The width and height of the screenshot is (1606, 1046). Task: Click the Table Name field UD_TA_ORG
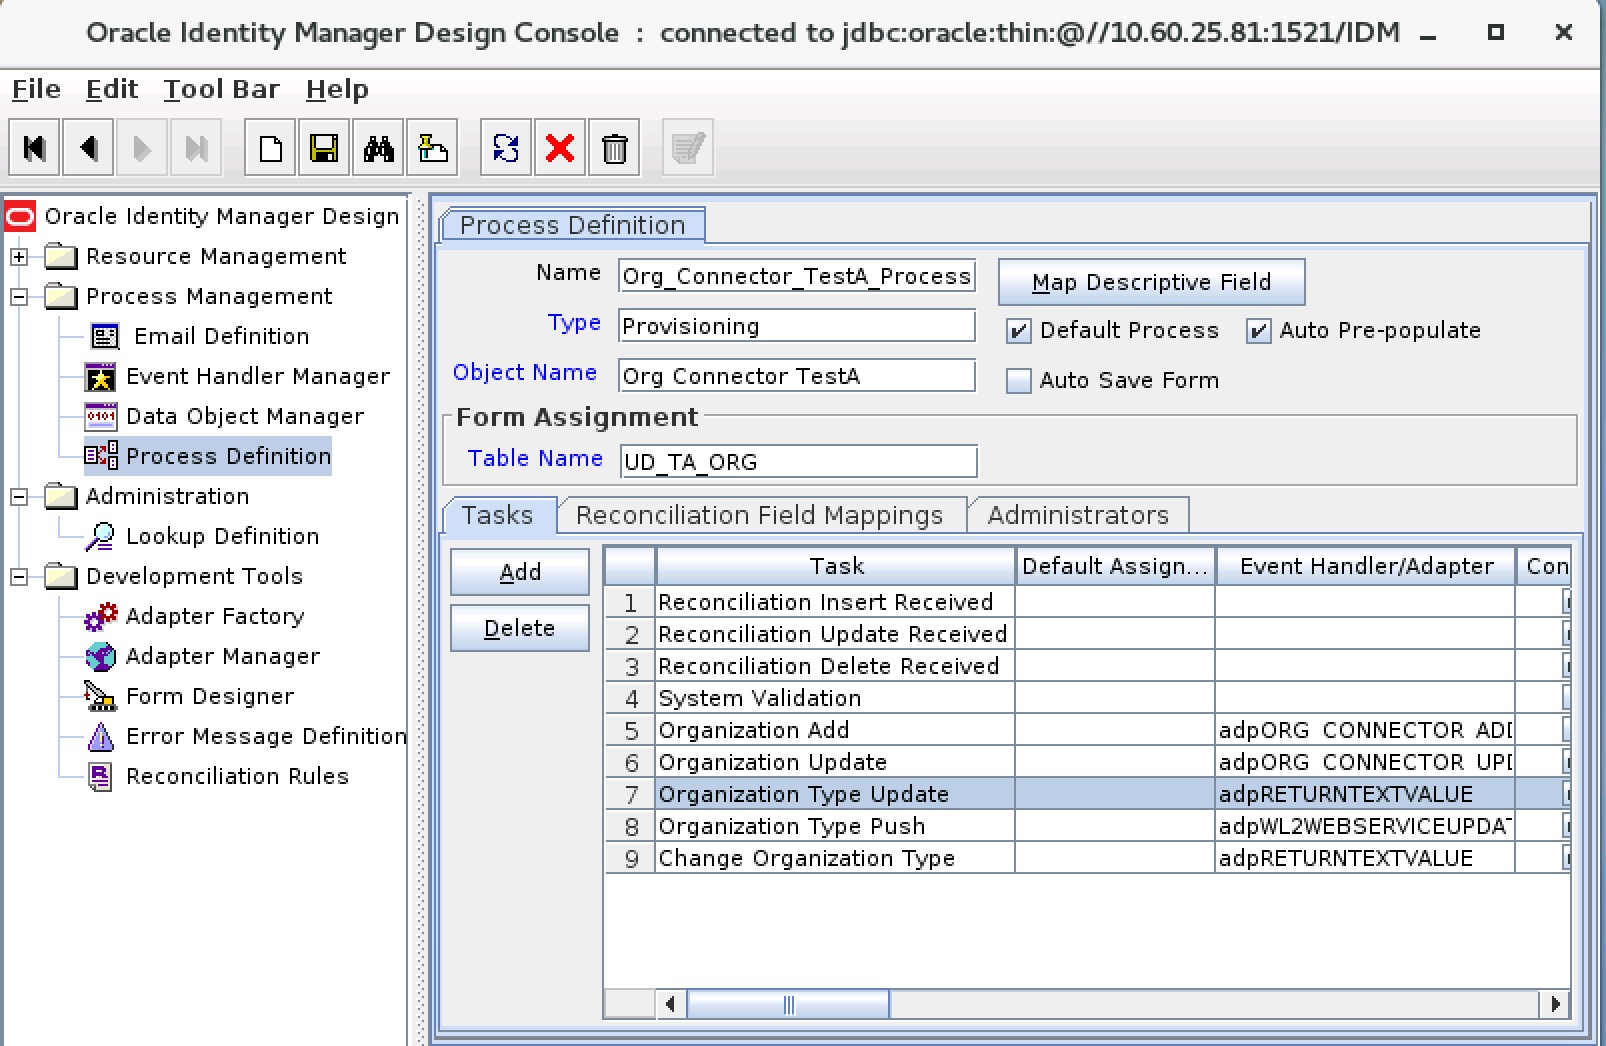click(798, 462)
